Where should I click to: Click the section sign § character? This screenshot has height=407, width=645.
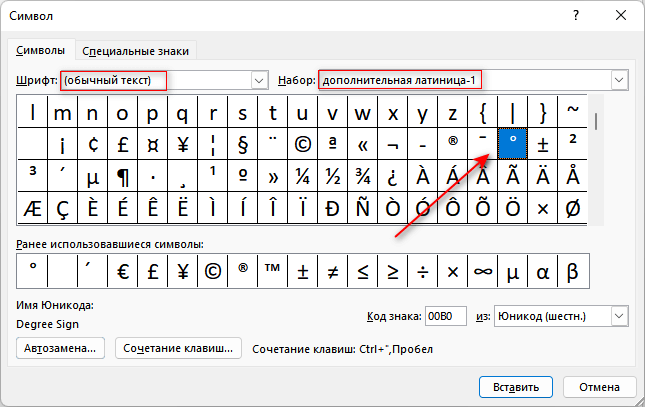pos(243,143)
